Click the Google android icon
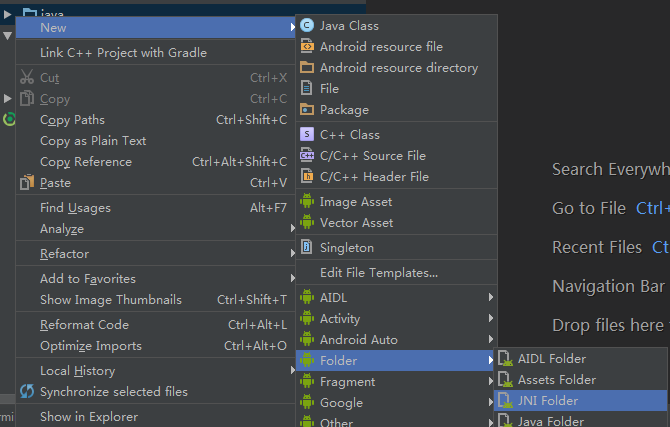 (307, 401)
